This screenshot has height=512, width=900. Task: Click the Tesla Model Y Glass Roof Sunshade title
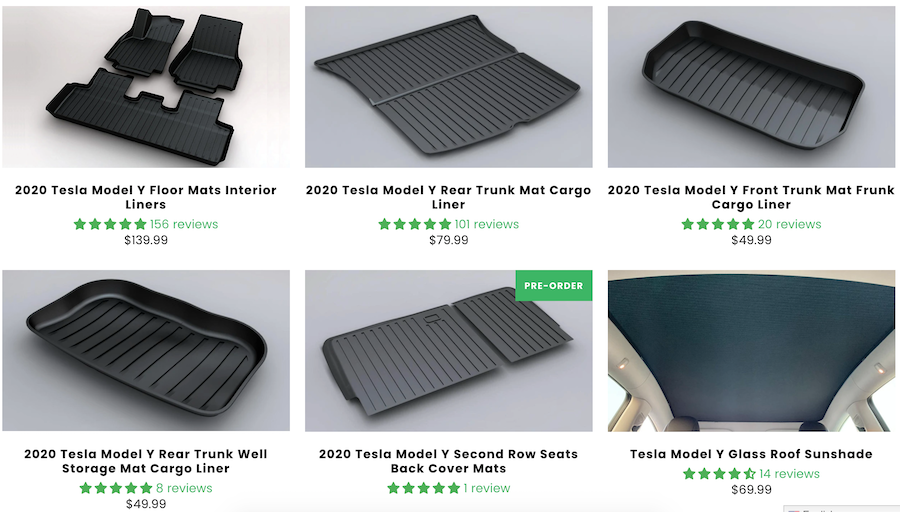click(751, 454)
